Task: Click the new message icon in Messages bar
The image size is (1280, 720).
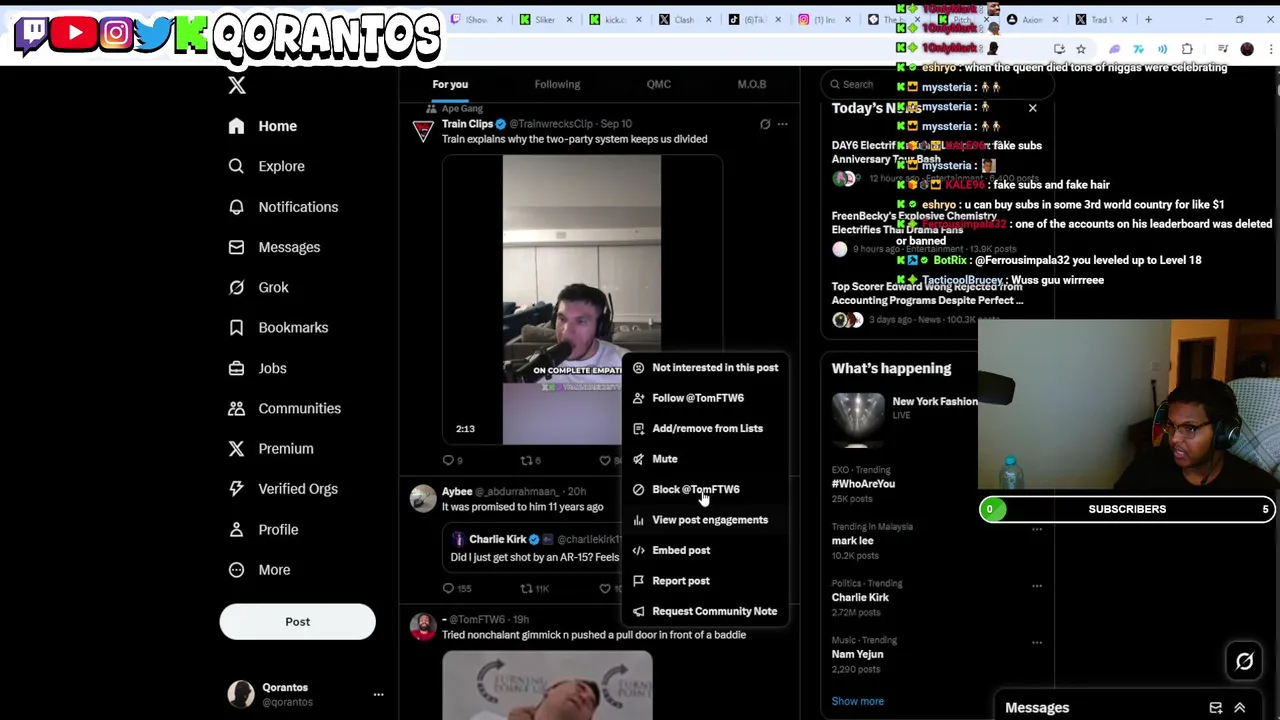Action: (x=1216, y=708)
